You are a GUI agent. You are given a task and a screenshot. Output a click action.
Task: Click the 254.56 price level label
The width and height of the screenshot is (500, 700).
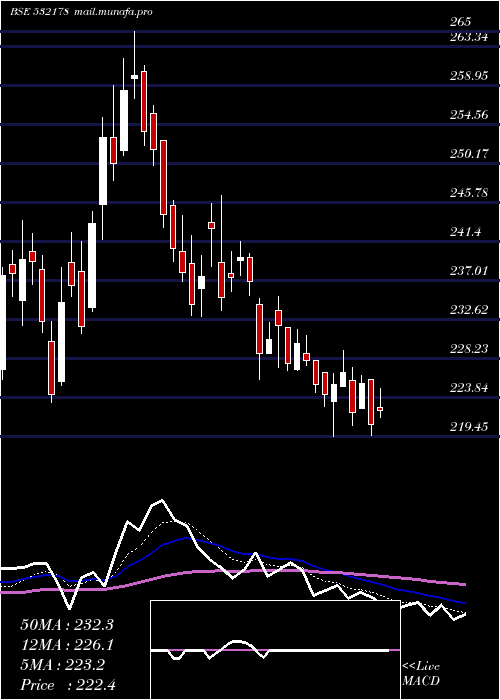coord(468,115)
